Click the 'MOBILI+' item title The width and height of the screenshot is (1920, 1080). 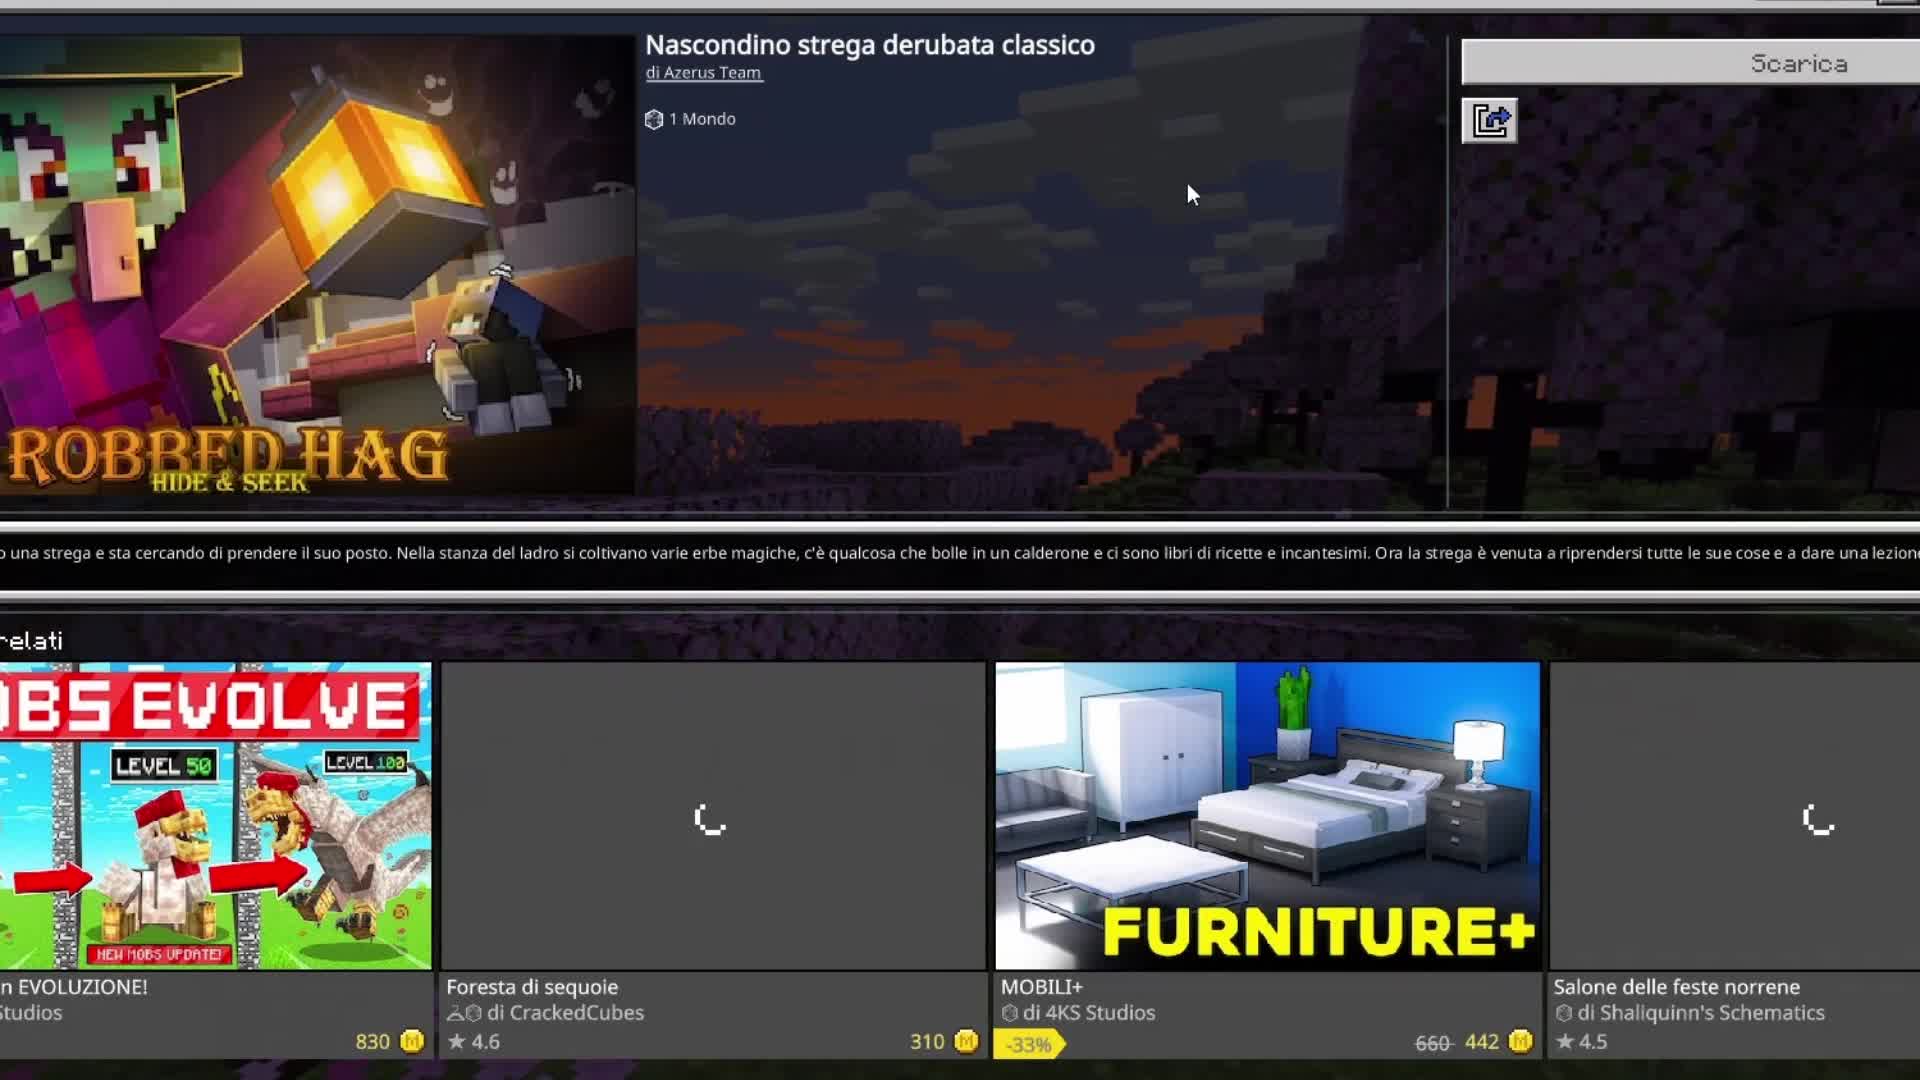(1042, 987)
